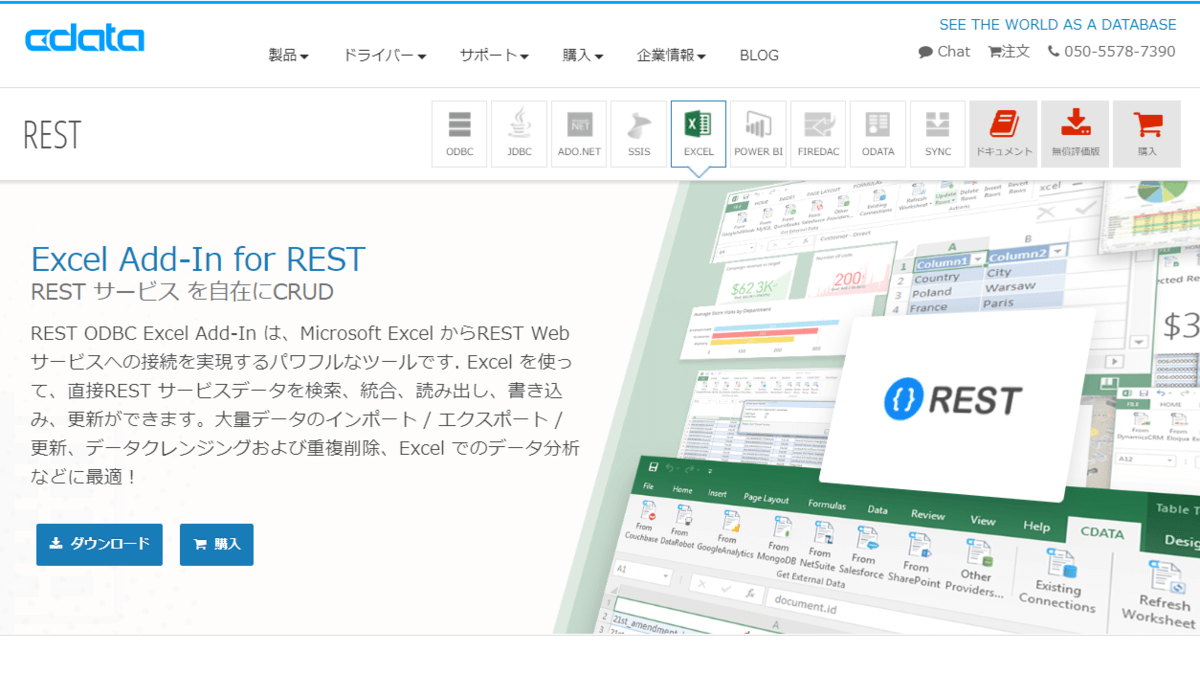This screenshot has width=1200, height=674.
Task: Click the CData logo
Action: coord(85,39)
